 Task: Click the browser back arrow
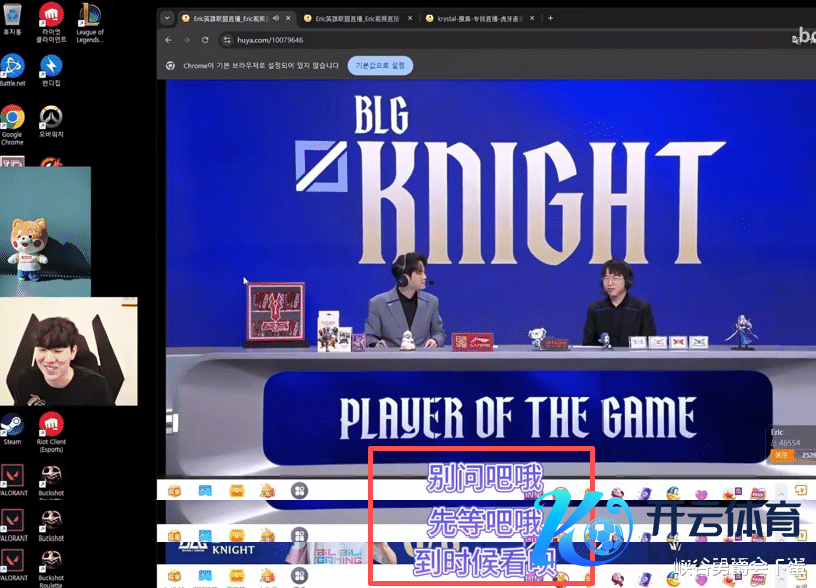pos(168,39)
